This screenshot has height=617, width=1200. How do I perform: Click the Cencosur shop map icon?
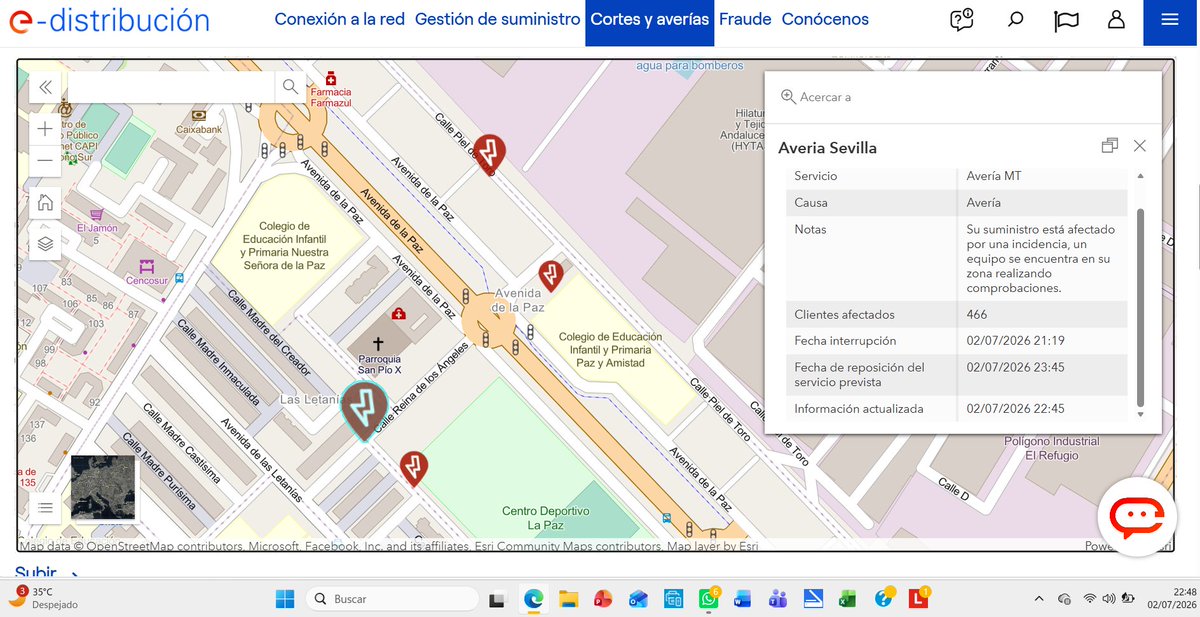[x=147, y=266]
